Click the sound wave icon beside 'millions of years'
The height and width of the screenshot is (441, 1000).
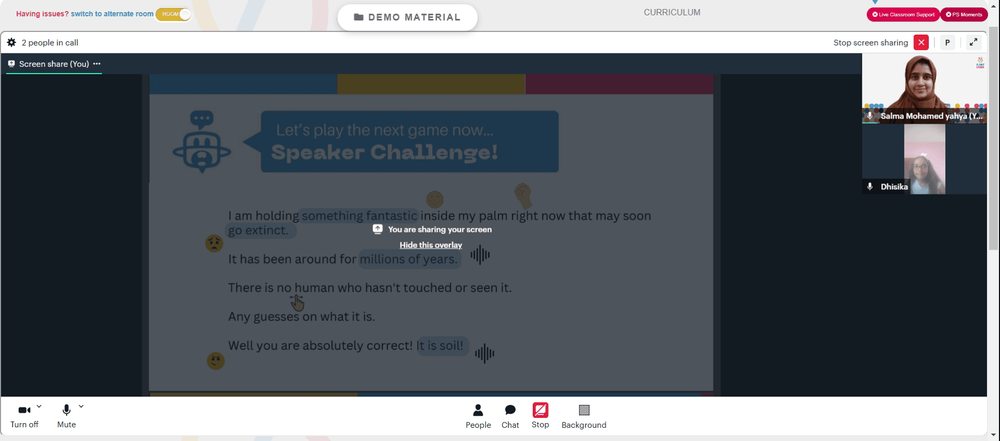pyautogui.click(x=480, y=255)
